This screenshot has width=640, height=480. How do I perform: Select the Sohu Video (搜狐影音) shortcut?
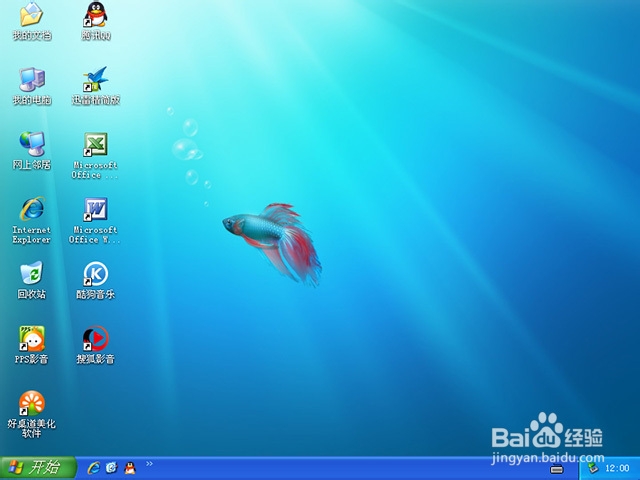point(96,345)
